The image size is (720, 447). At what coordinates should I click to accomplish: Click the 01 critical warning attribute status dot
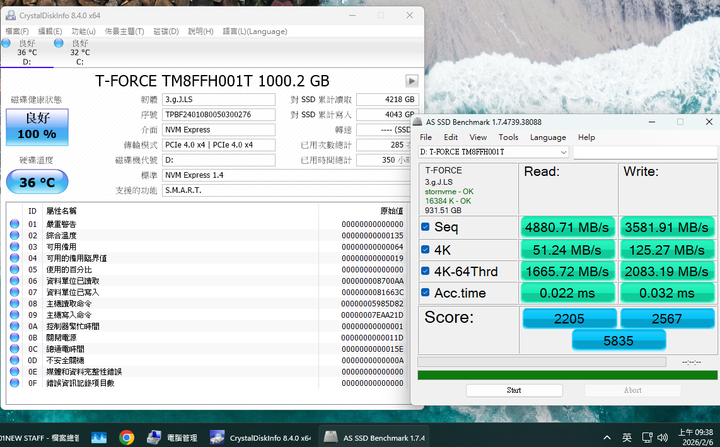pyautogui.click(x=14, y=225)
